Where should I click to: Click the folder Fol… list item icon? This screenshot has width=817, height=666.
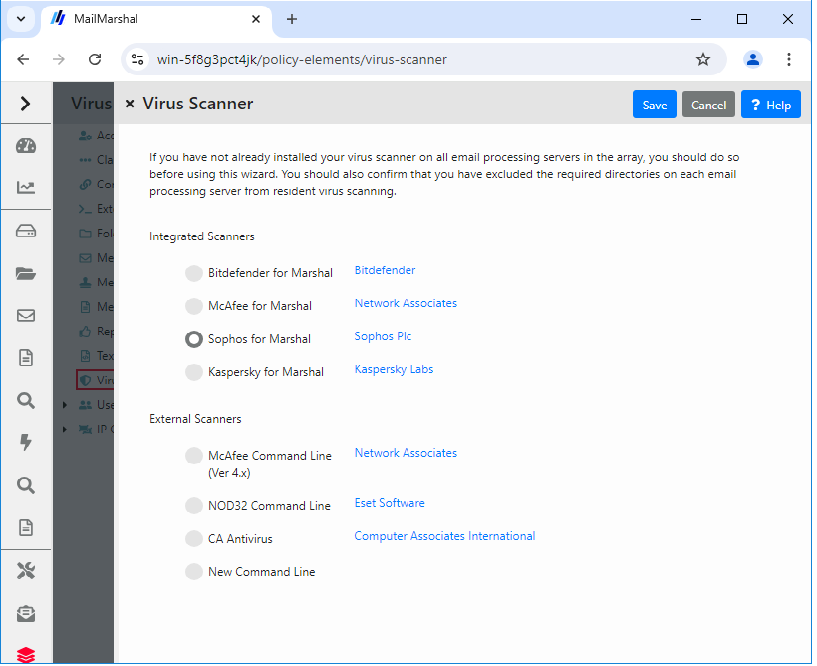(x=85, y=233)
